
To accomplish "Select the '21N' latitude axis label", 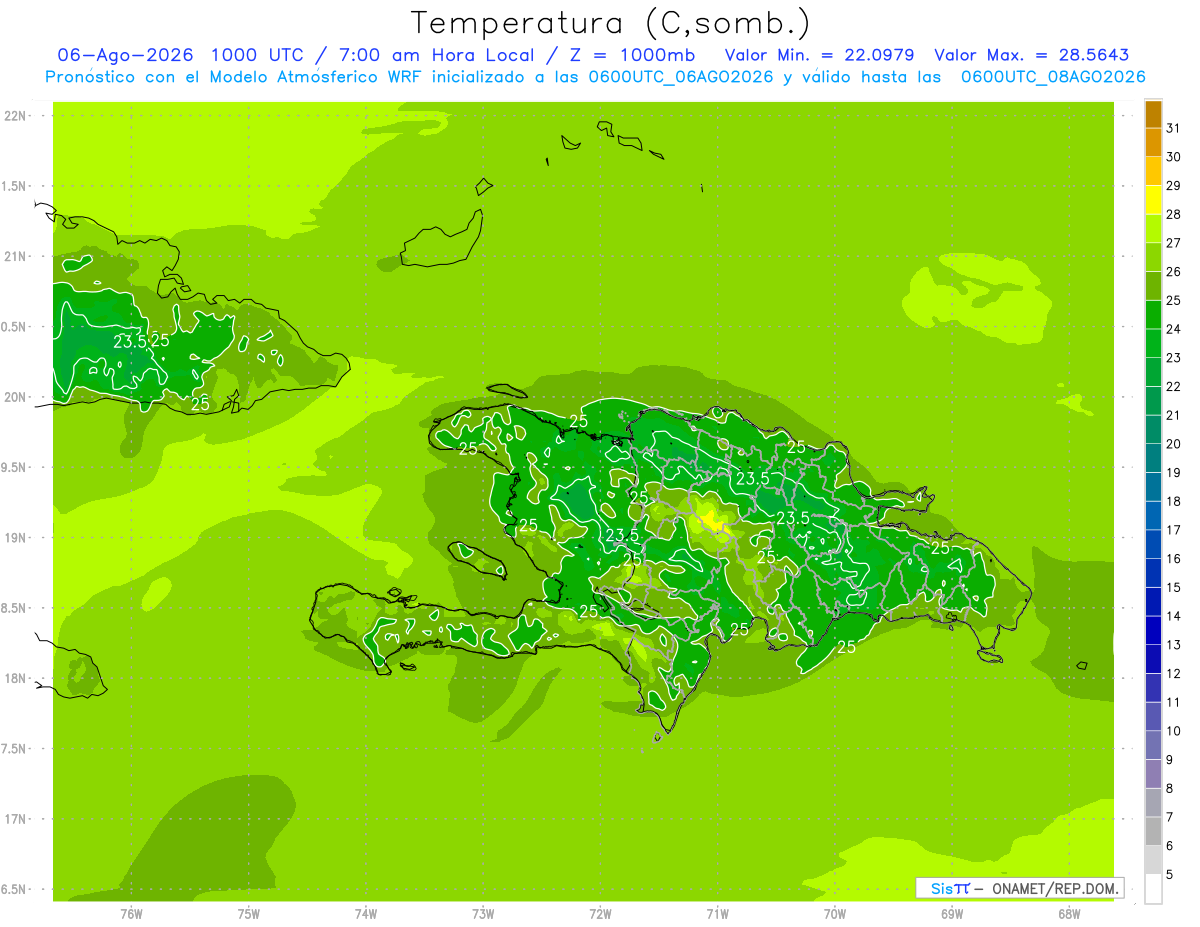I will click(x=15, y=256).
